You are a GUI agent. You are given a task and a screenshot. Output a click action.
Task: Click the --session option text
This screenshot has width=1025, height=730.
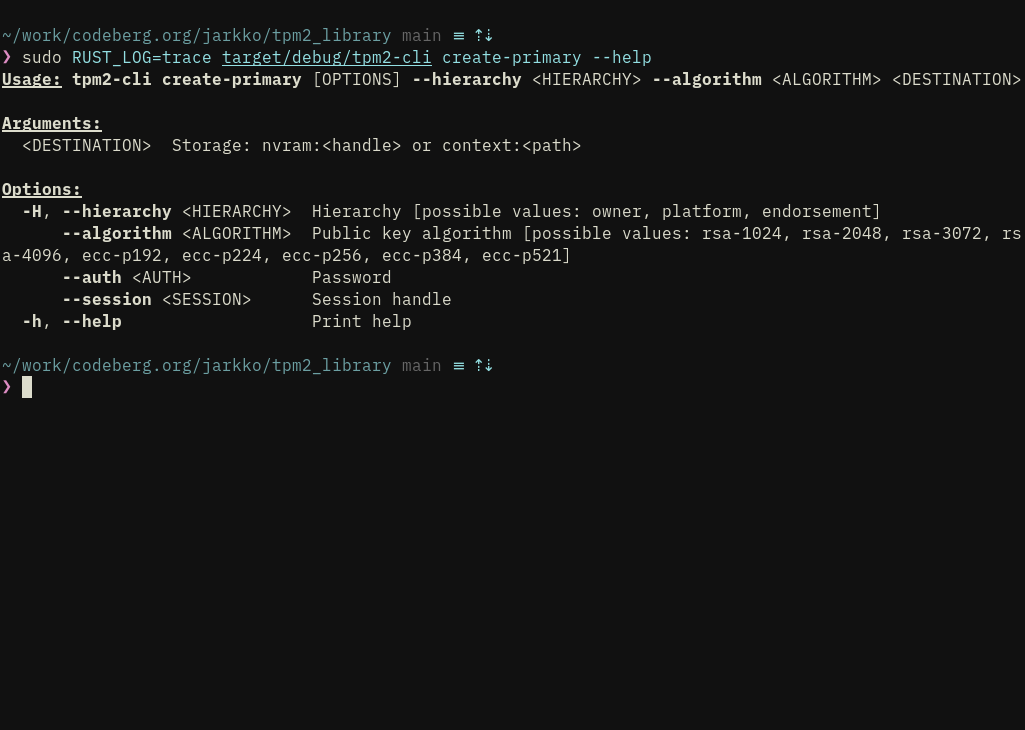(107, 299)
